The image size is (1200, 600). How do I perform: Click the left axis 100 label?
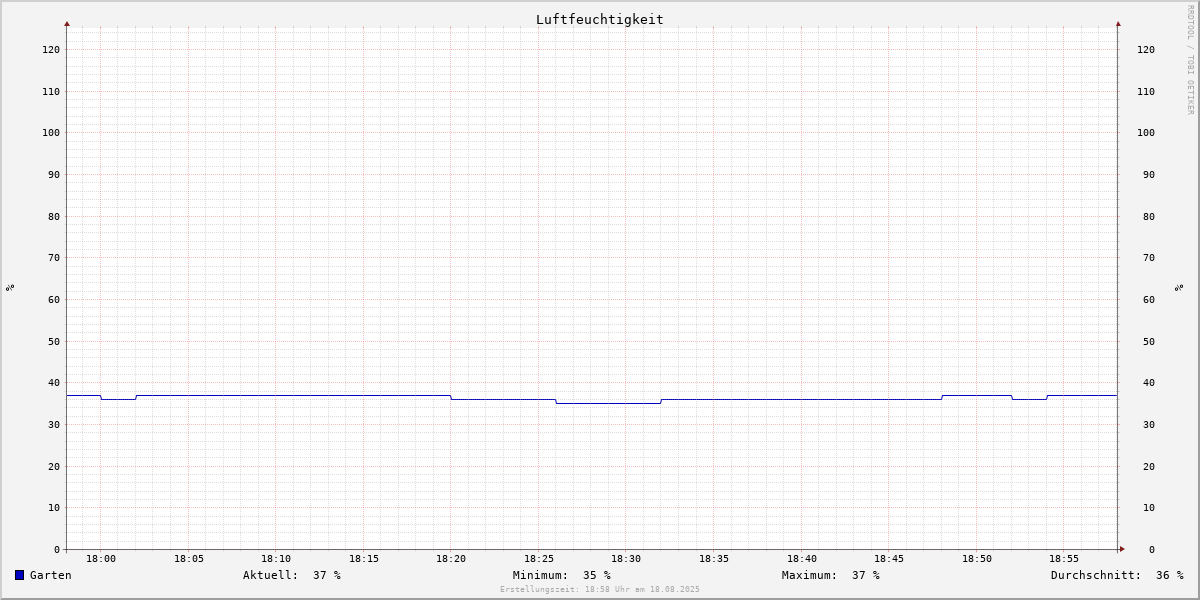click(x=51, y=132)
